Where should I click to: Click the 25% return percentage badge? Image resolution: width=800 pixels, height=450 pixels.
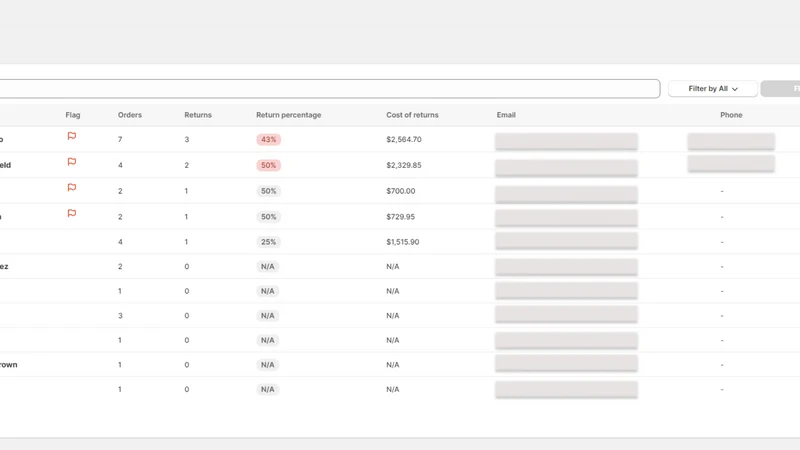tap(268, 242)
